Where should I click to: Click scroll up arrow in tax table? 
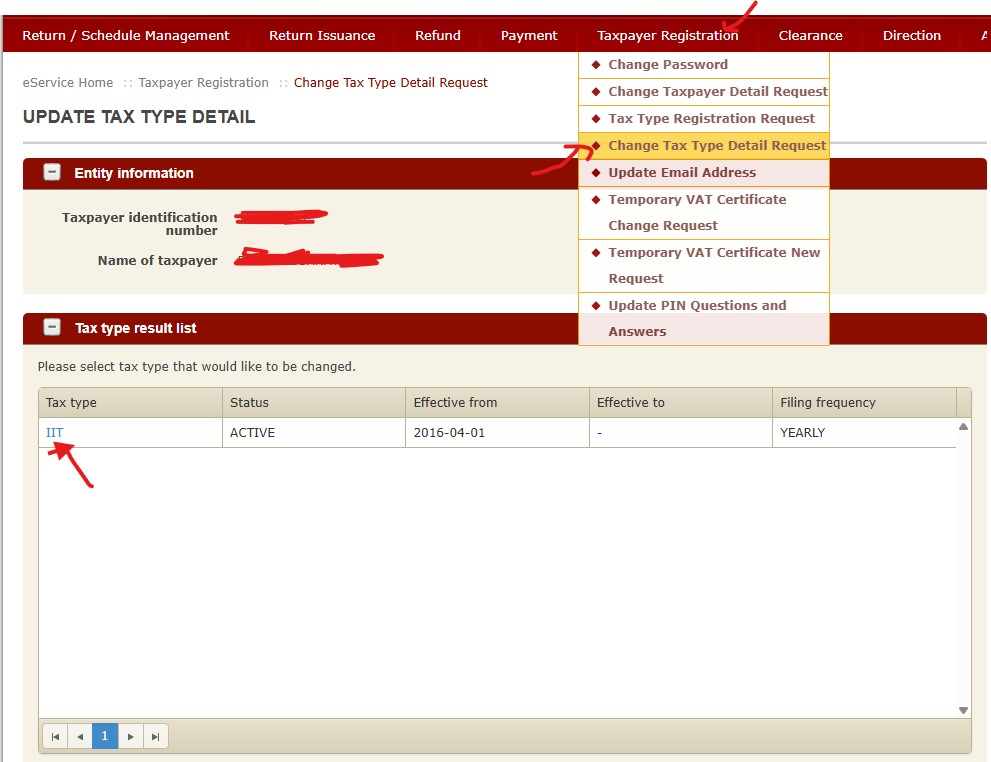(963, 427)
